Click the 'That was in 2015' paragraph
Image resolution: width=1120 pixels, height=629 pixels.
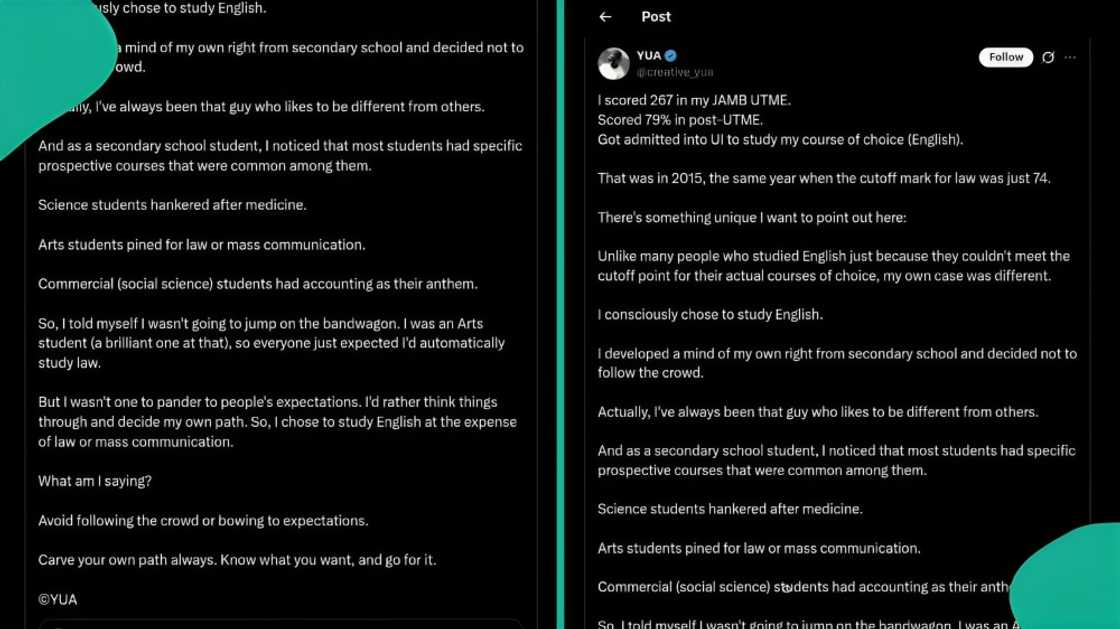[x=824, y=178]
